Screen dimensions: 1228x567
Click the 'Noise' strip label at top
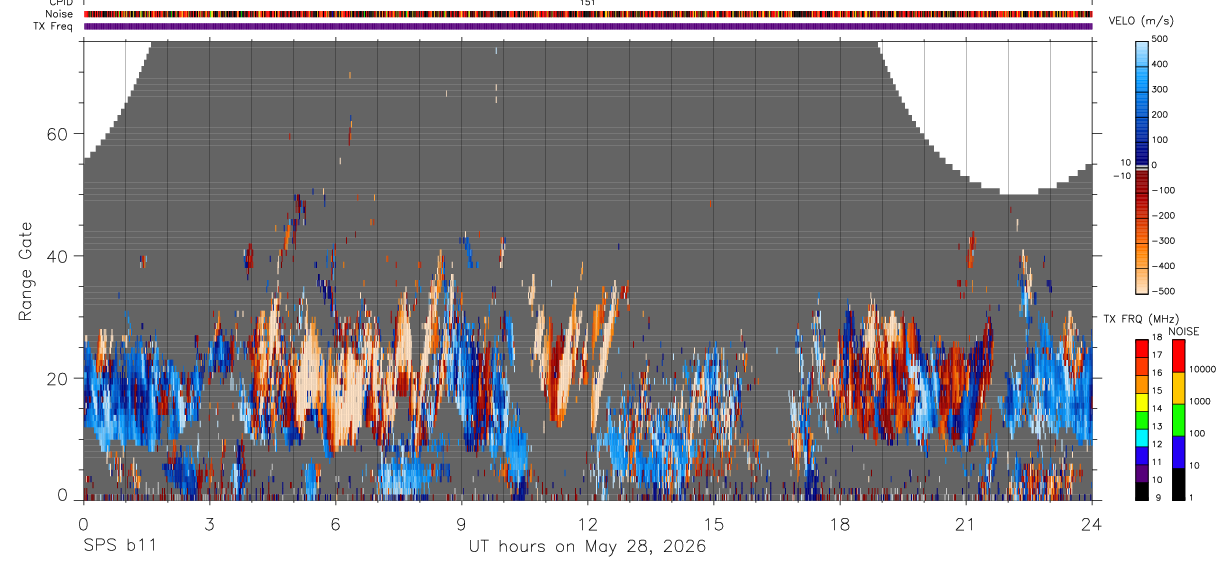coord(59,14)
